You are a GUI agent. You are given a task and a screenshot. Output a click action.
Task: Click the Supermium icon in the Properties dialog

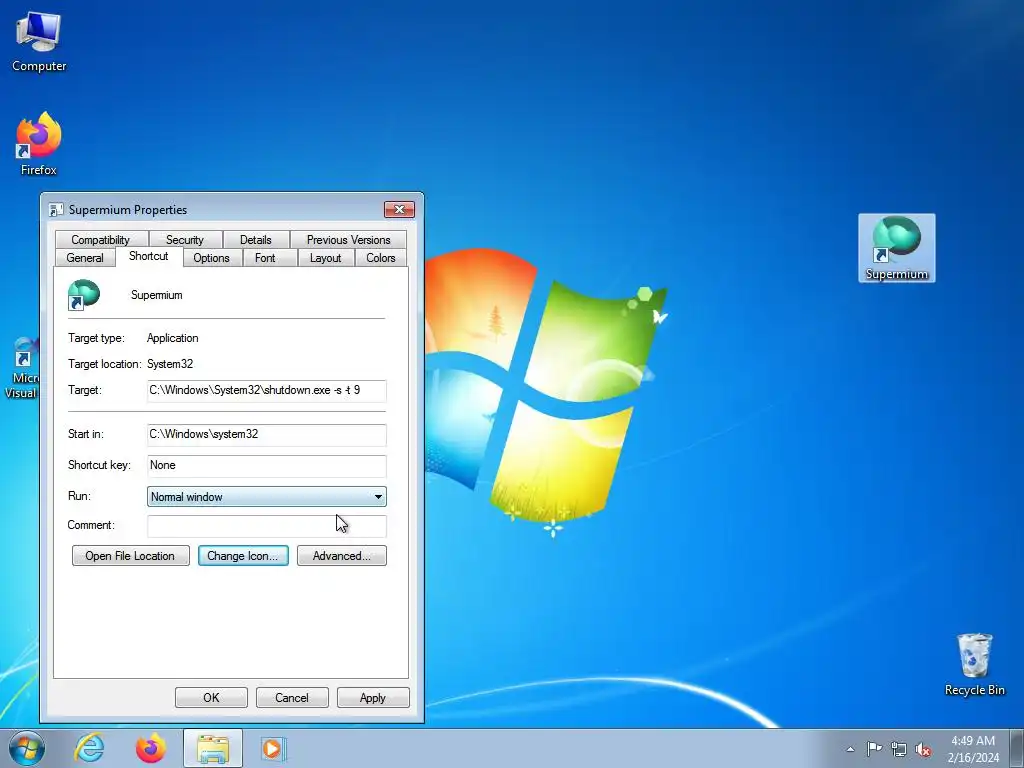tap(84, 295)
